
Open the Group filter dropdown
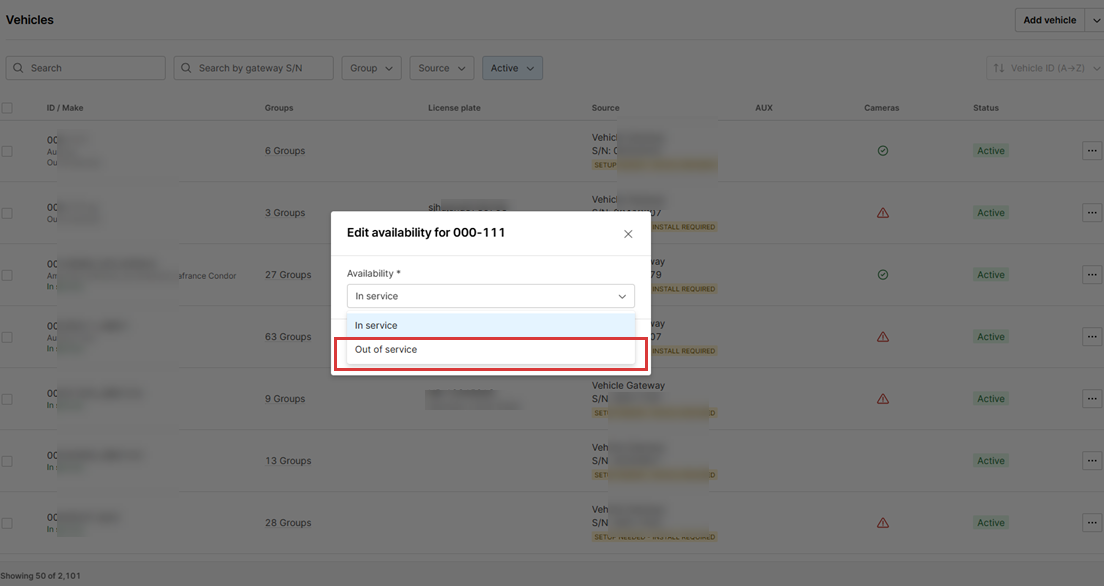tap(372, 68)
